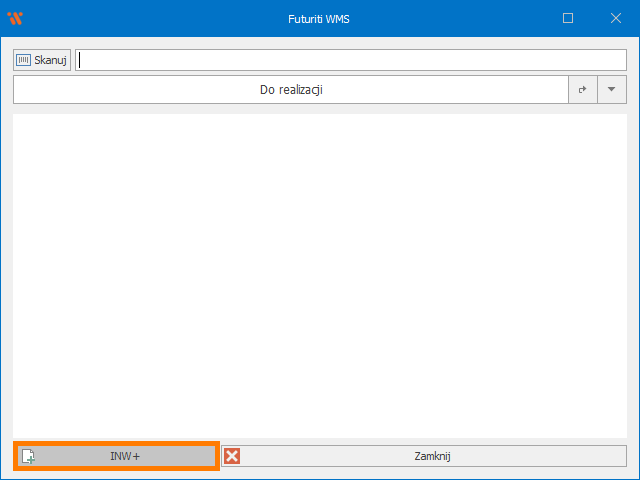Expand the dropdown arrow next to Do realizacji
The height and width of the screenshot is (480, 640).
point(611,90)
